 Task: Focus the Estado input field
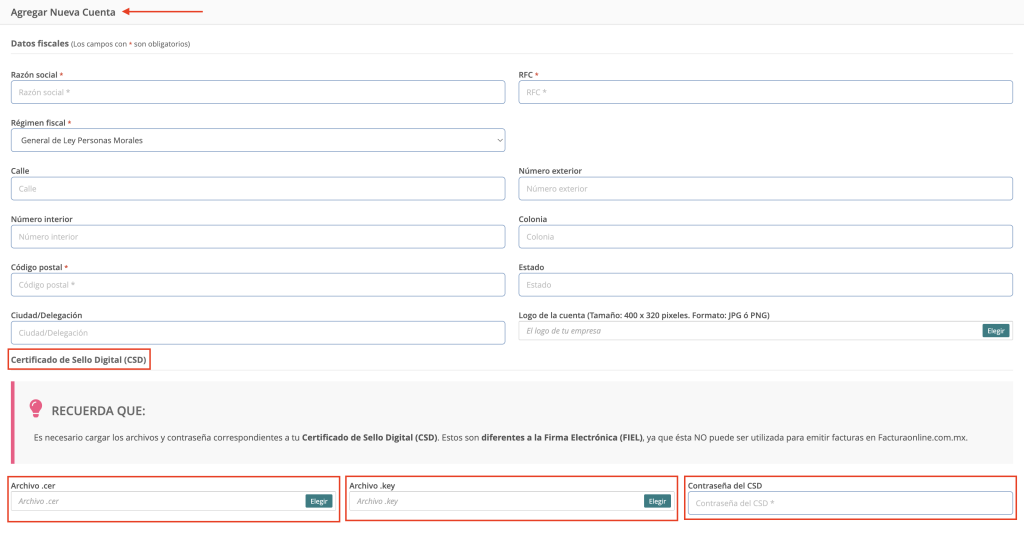pos(765,285)
